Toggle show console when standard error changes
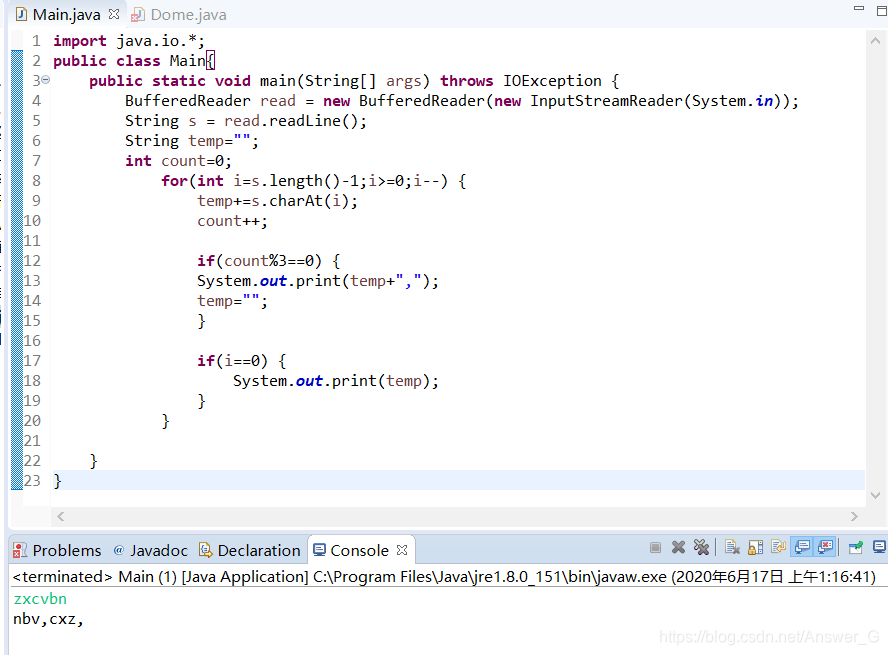This screenshot has height=655, width=888. pos(825,547)
